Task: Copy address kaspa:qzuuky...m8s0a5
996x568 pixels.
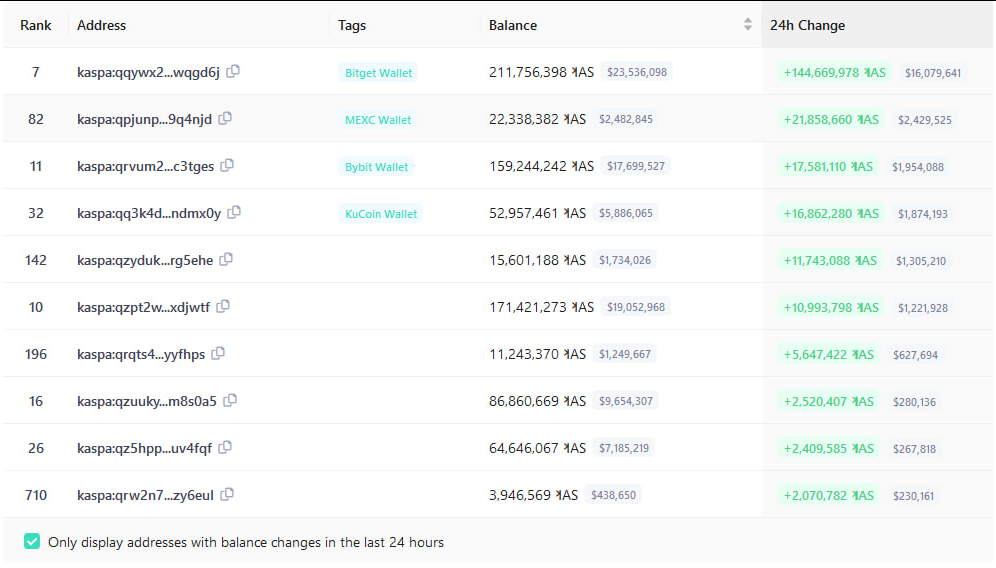Action: pos(230,400)
